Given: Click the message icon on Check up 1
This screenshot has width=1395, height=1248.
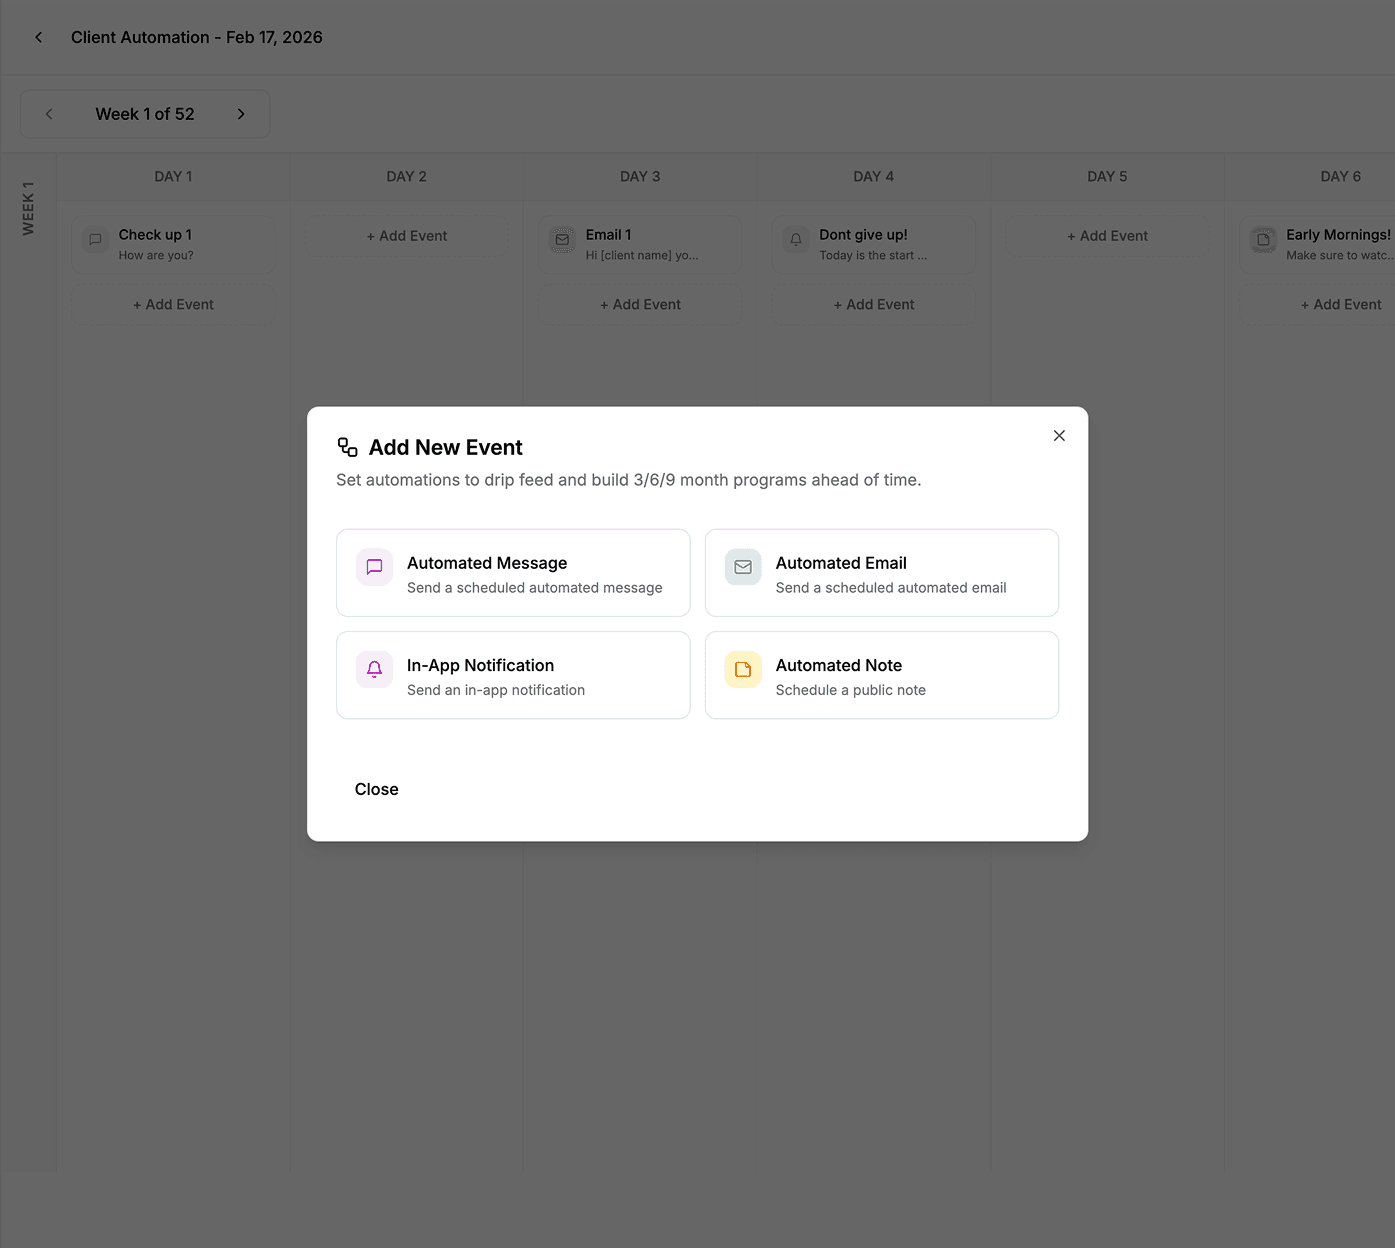Looking at the screenshot, I should click(x=95, y=240).
